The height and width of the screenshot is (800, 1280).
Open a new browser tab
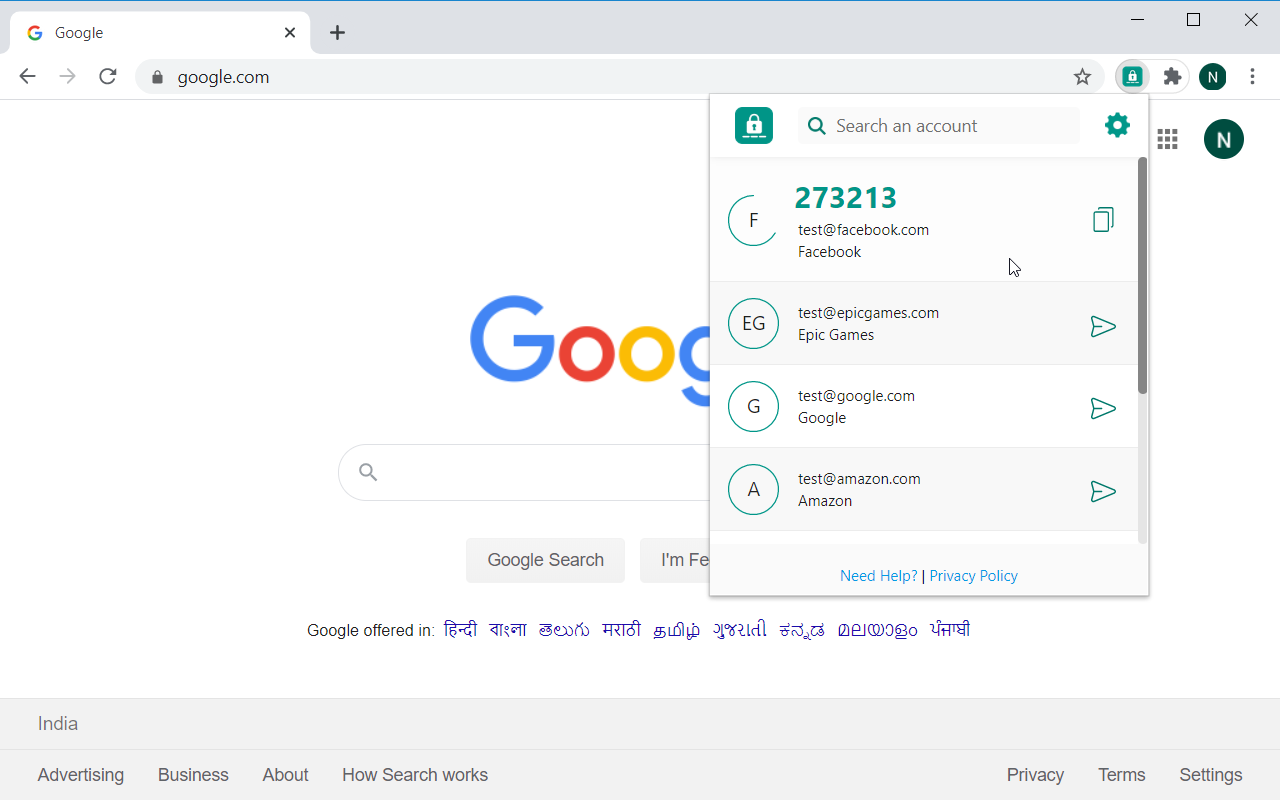[x=337, y=32]
